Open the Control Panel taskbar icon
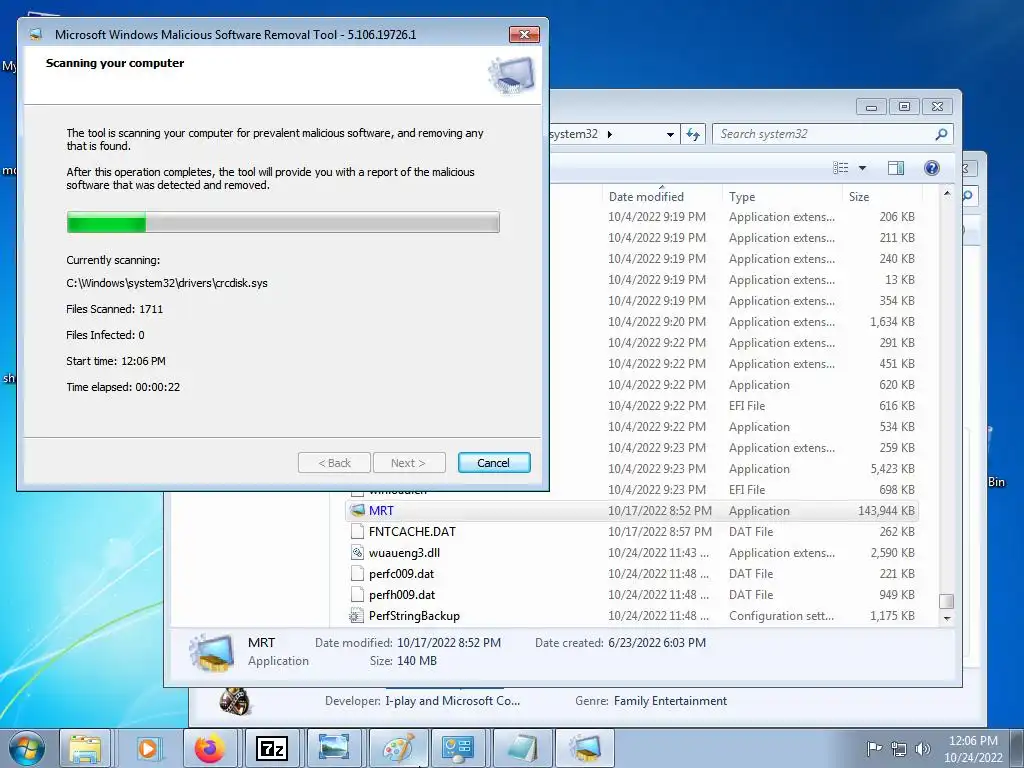Viewport: 1024px width, 768px height. coord(458,748)
